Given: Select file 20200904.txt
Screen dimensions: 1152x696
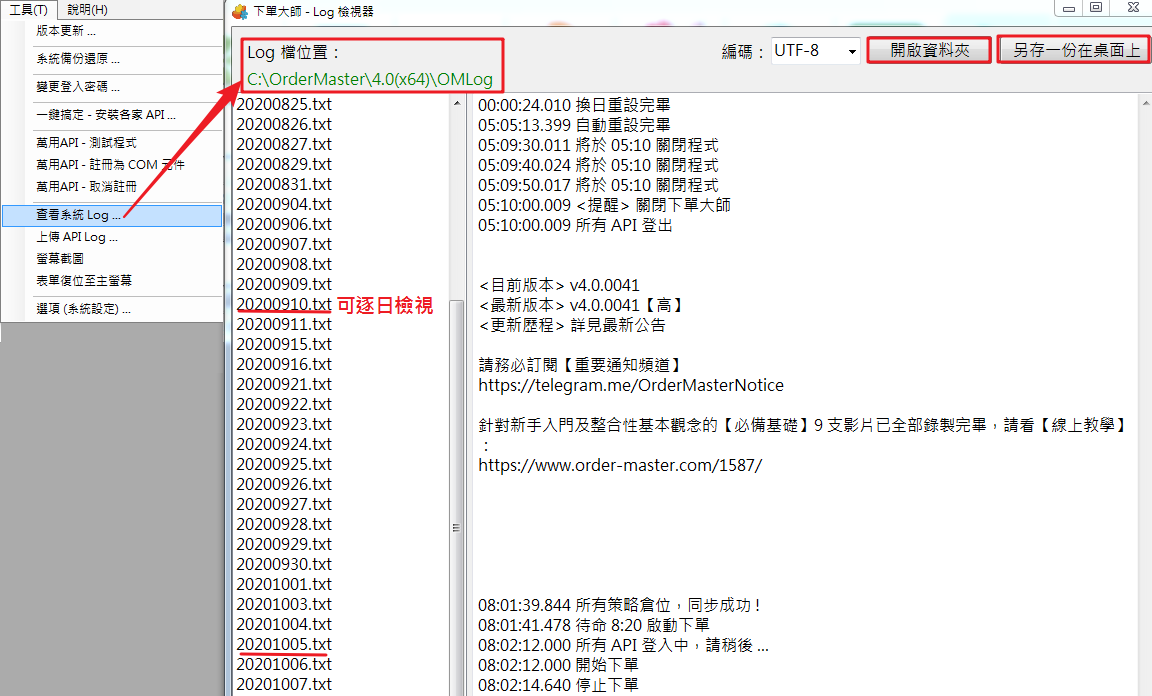Looking at the screenshot, I should [x=284, y=204].
